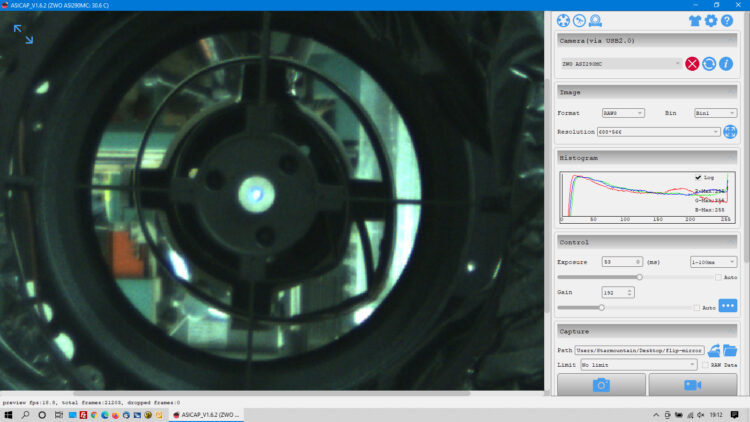Open the focuser/filter wheel device icon
Screen dimensions: 750x422
click(596, 21)
